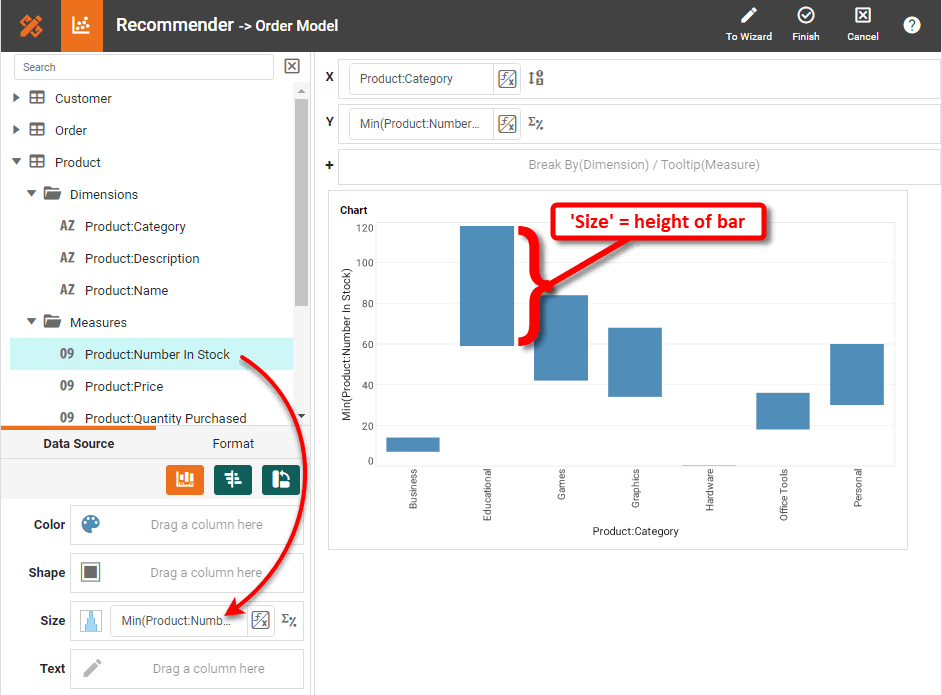Click the swap axes rotate icon
This screenshot has width=942, height=695.
coord(281,480)
